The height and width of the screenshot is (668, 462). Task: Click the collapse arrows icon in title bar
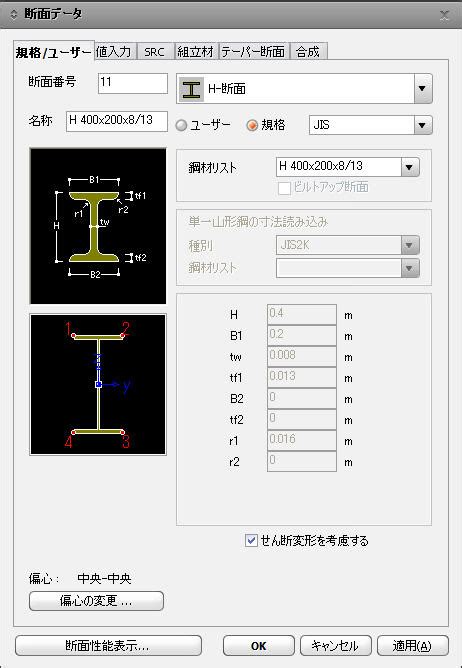pos(14,14)
